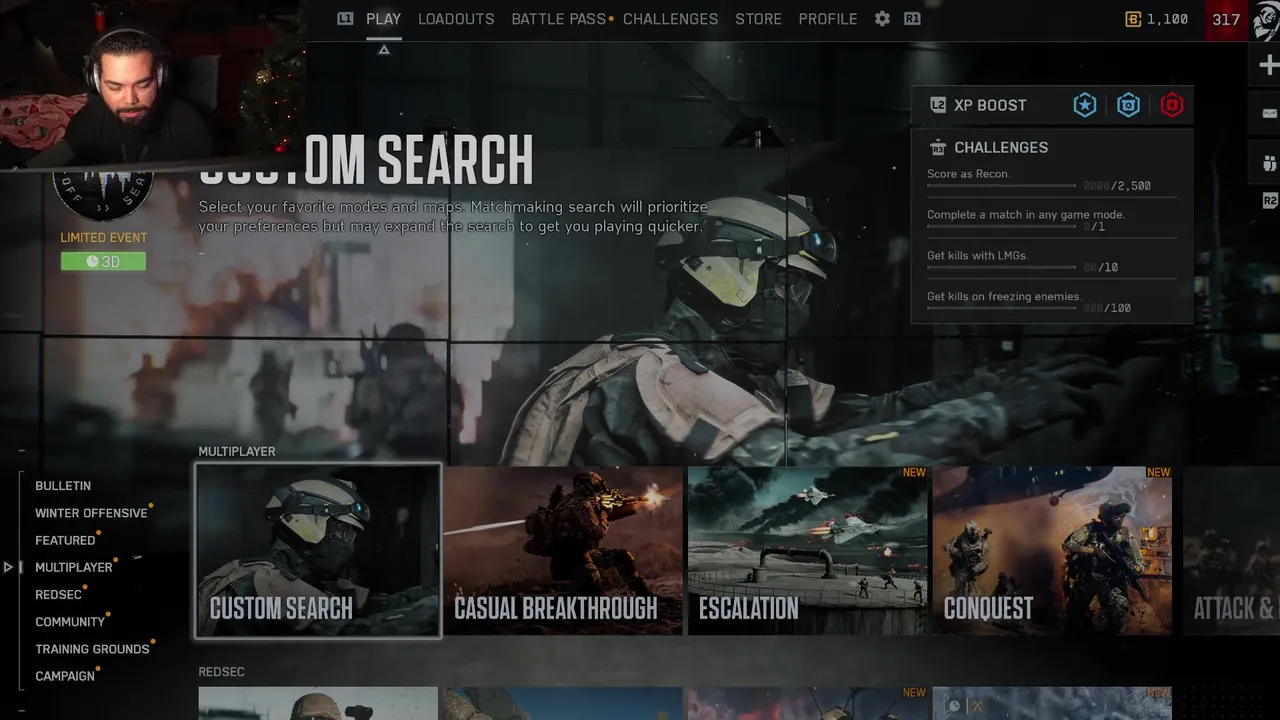Switch to the PLAY tab

click(x=383, y=19)
